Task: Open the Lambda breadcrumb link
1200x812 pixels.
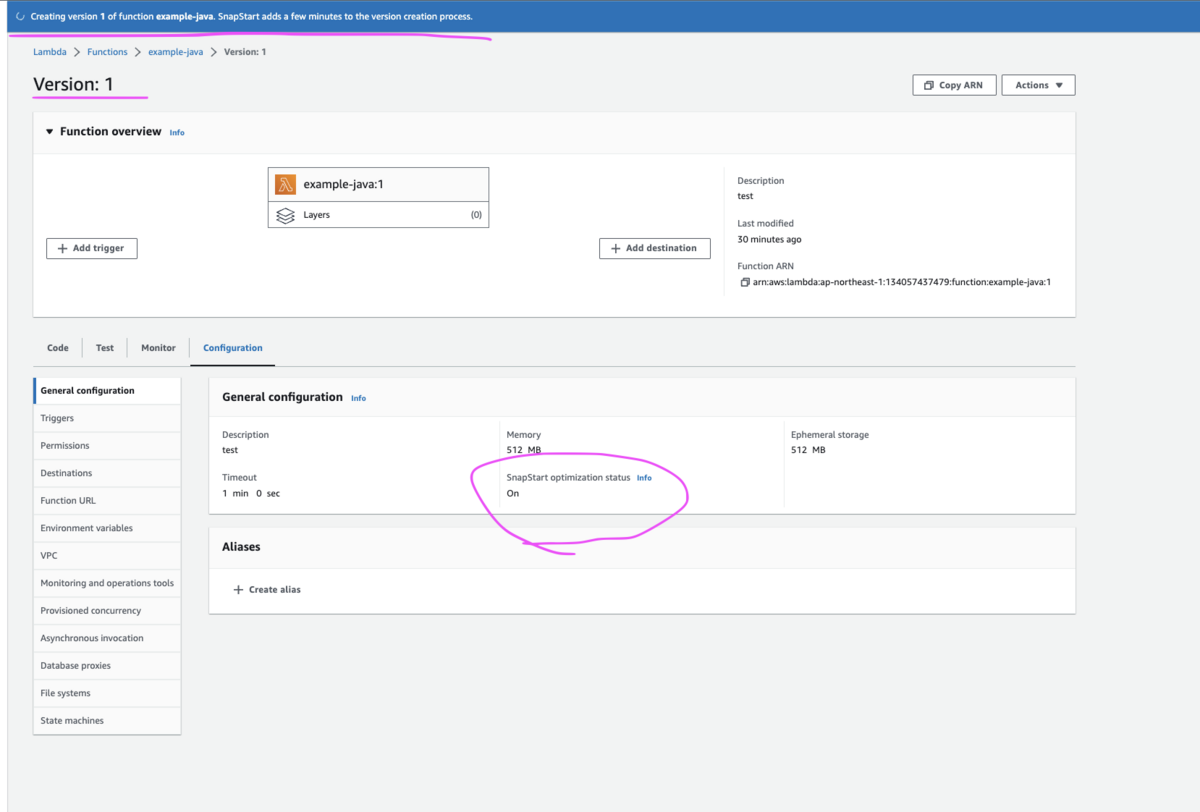Action: pos(50,52)
